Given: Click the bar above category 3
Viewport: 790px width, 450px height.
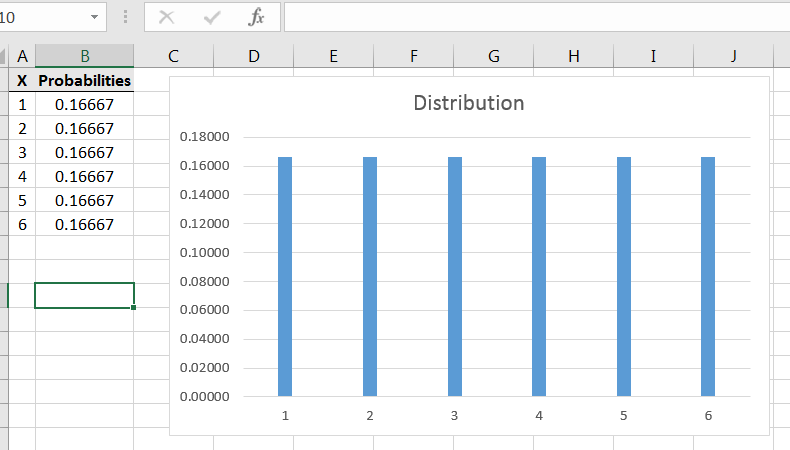Looking at the screenshot, I should [x=454, y=276].
